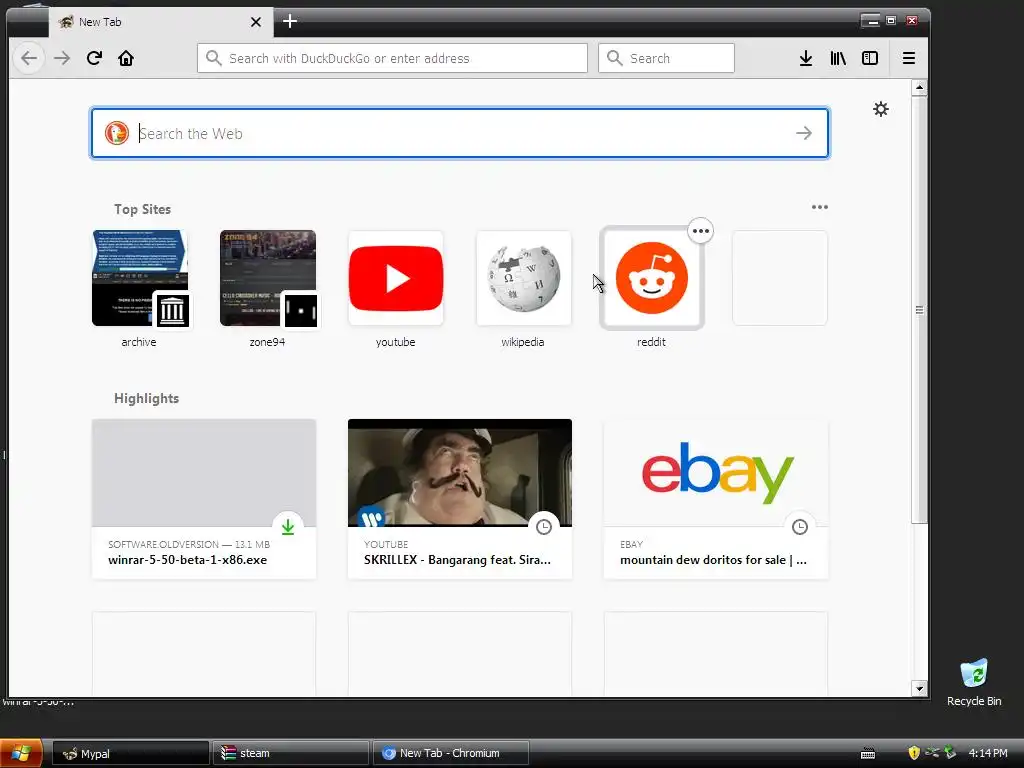1024x768 pixels.
Task: Reload the current page
Action: pos(94,58)
